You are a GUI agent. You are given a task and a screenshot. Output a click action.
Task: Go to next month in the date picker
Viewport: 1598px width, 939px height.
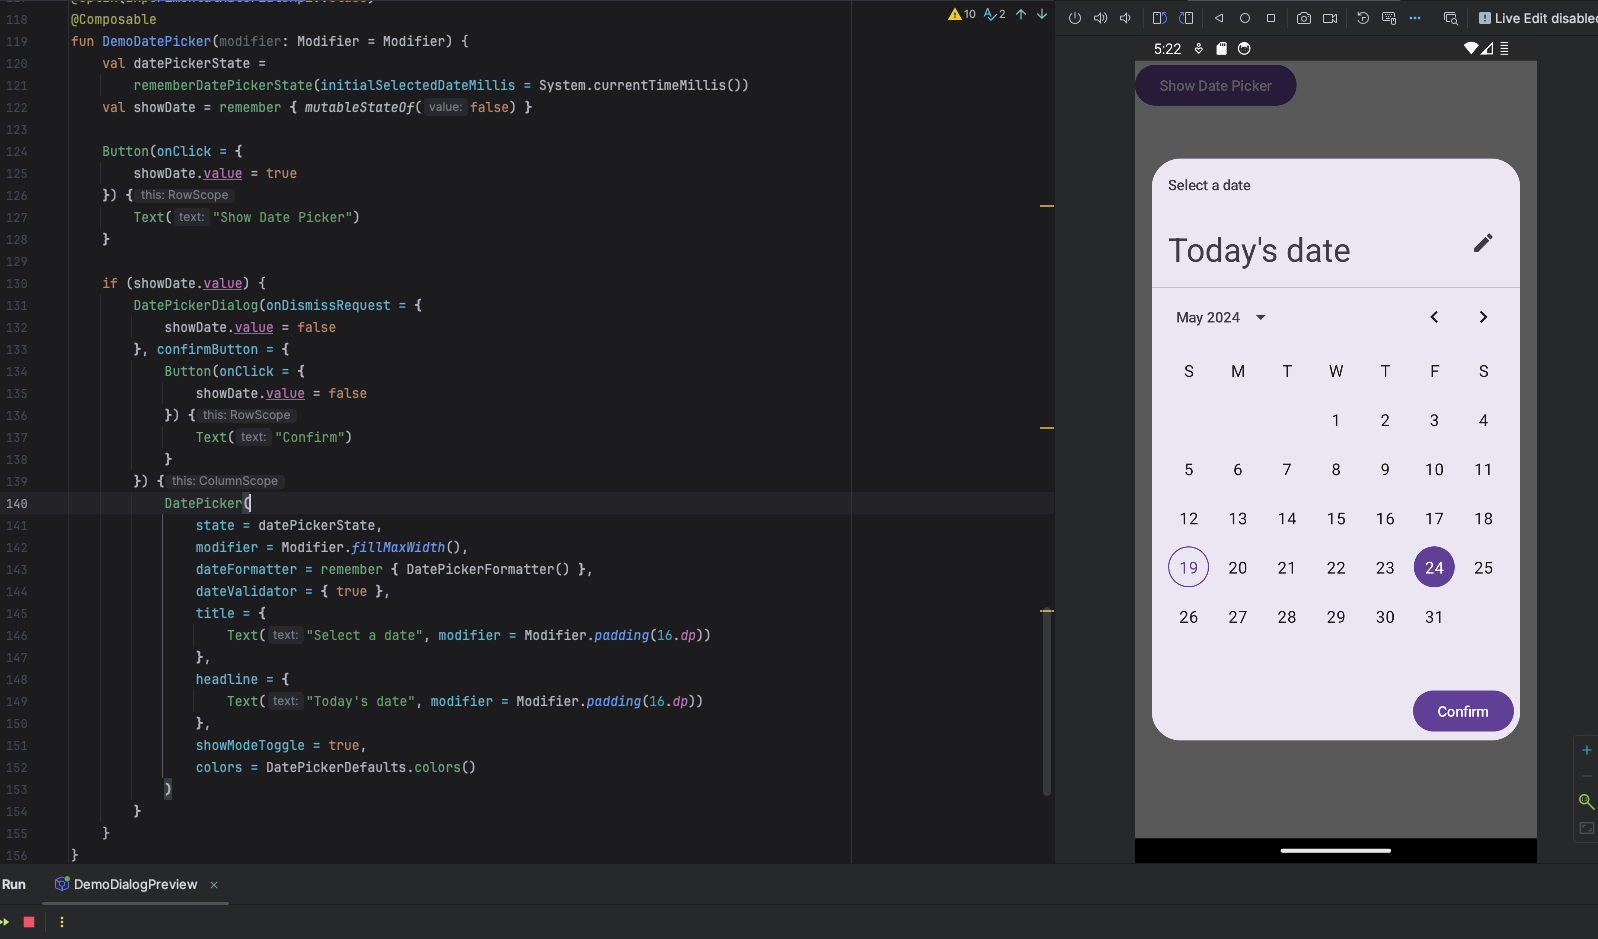point(1483,318)
